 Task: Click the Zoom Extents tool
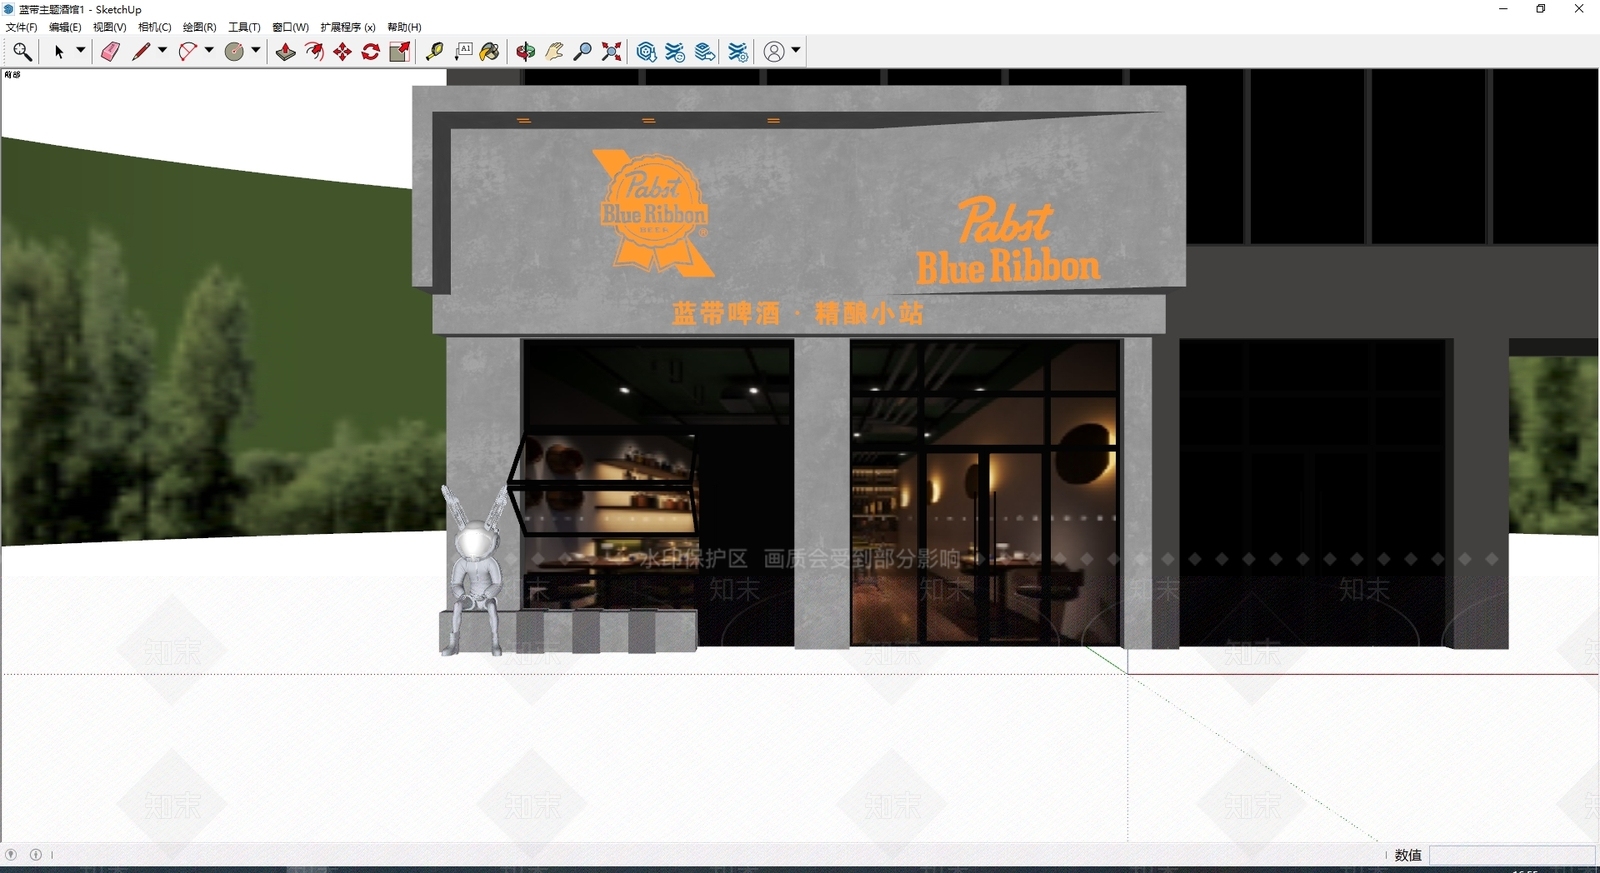(611, 51)
